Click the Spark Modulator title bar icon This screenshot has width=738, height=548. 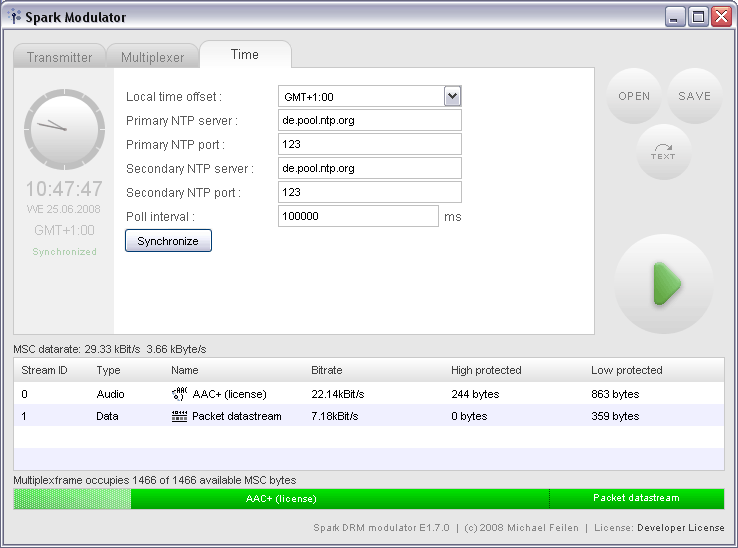tap(15, 16)
